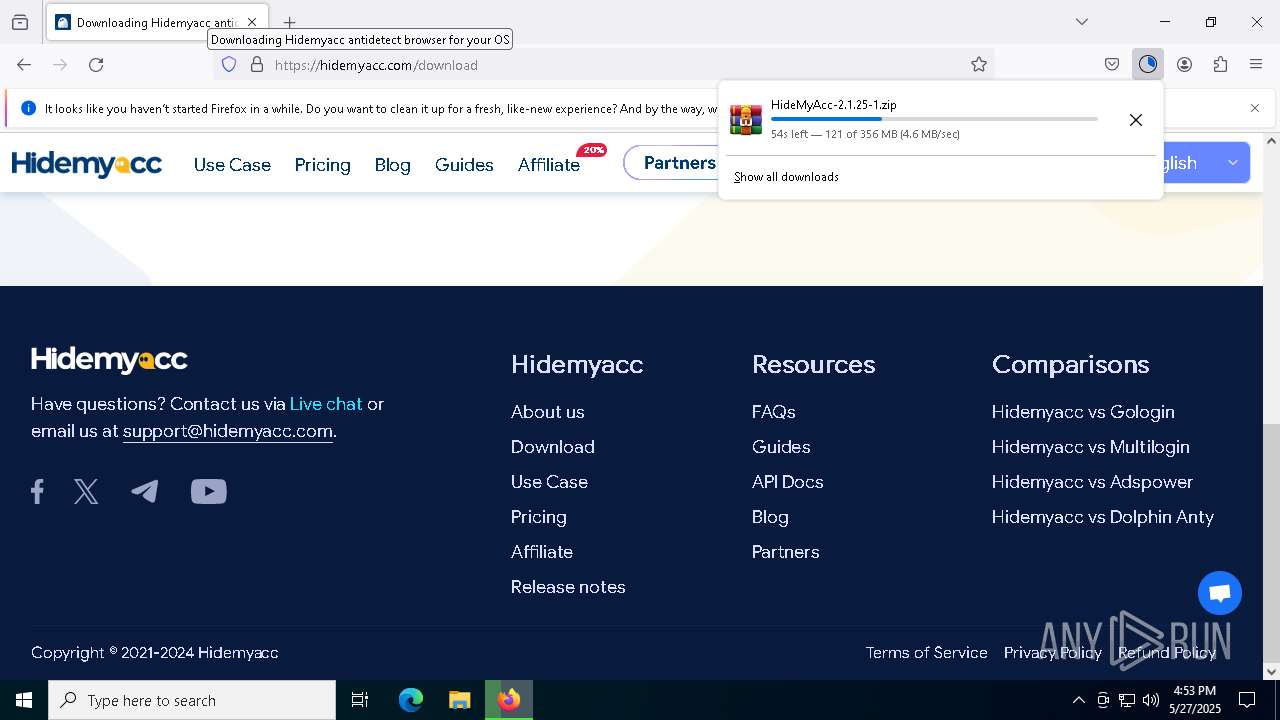
Task: Expand the list all tabs chevron
Action: pos(1082,22)
